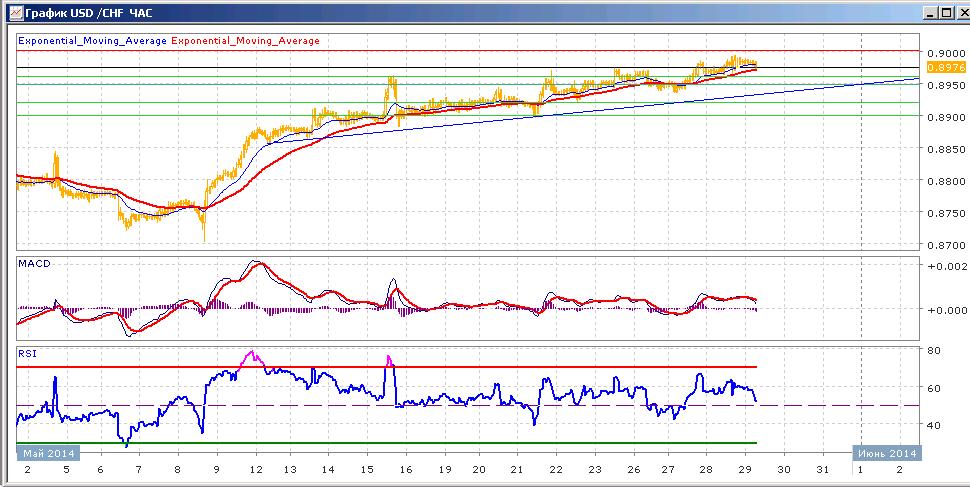The image size is (970, 487).
Task: Click date 20 on the time axis
Action: tap(479, 470)
